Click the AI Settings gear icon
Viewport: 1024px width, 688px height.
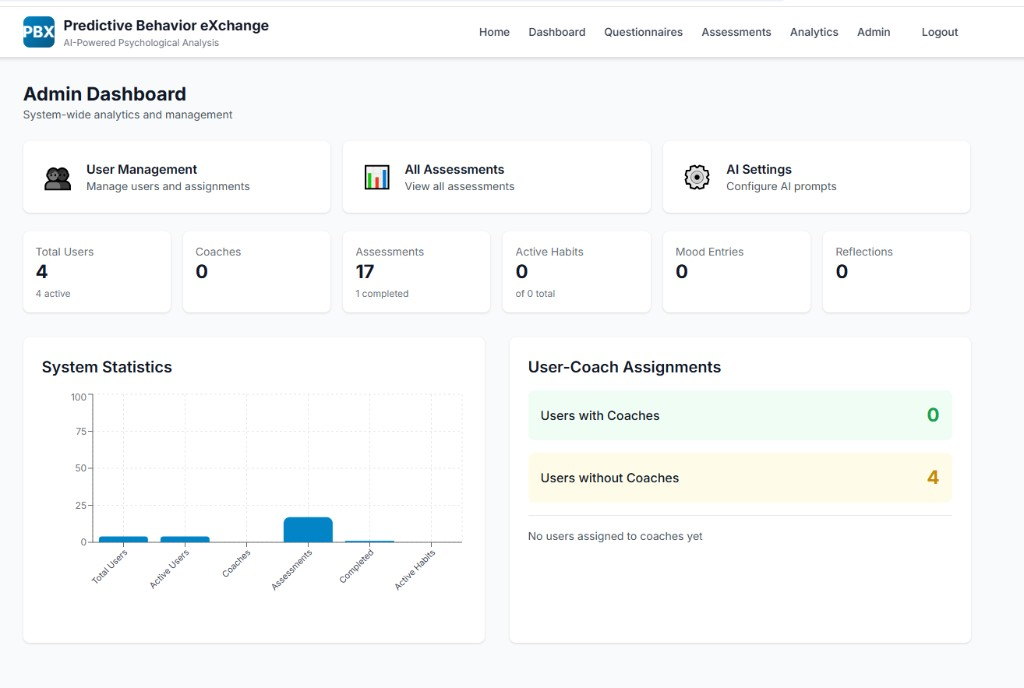(697, 177)
